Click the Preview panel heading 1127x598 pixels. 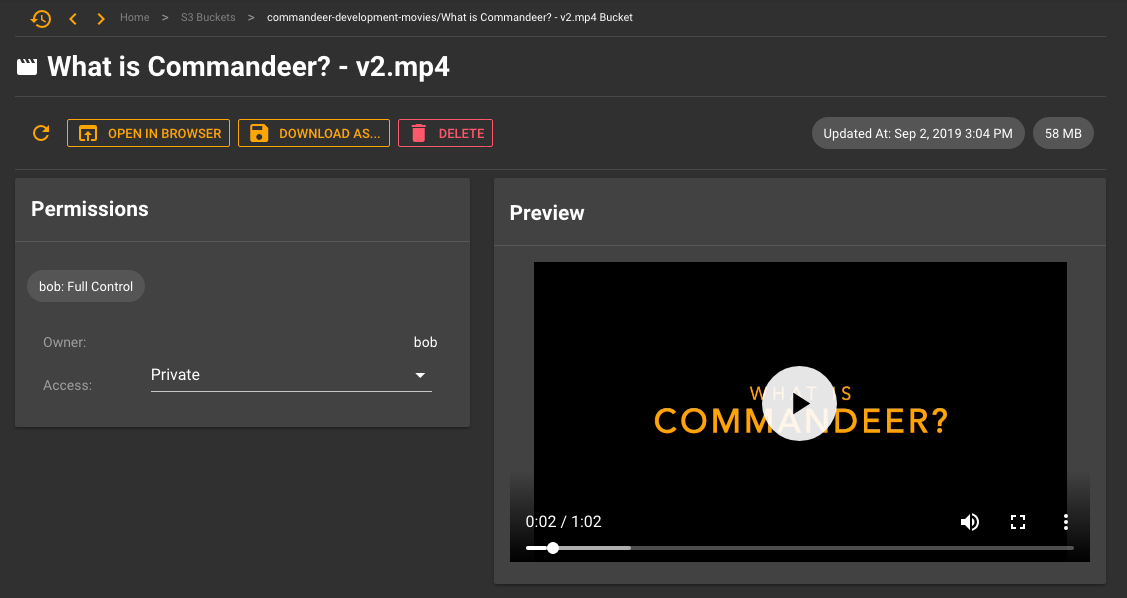point(547,213)
